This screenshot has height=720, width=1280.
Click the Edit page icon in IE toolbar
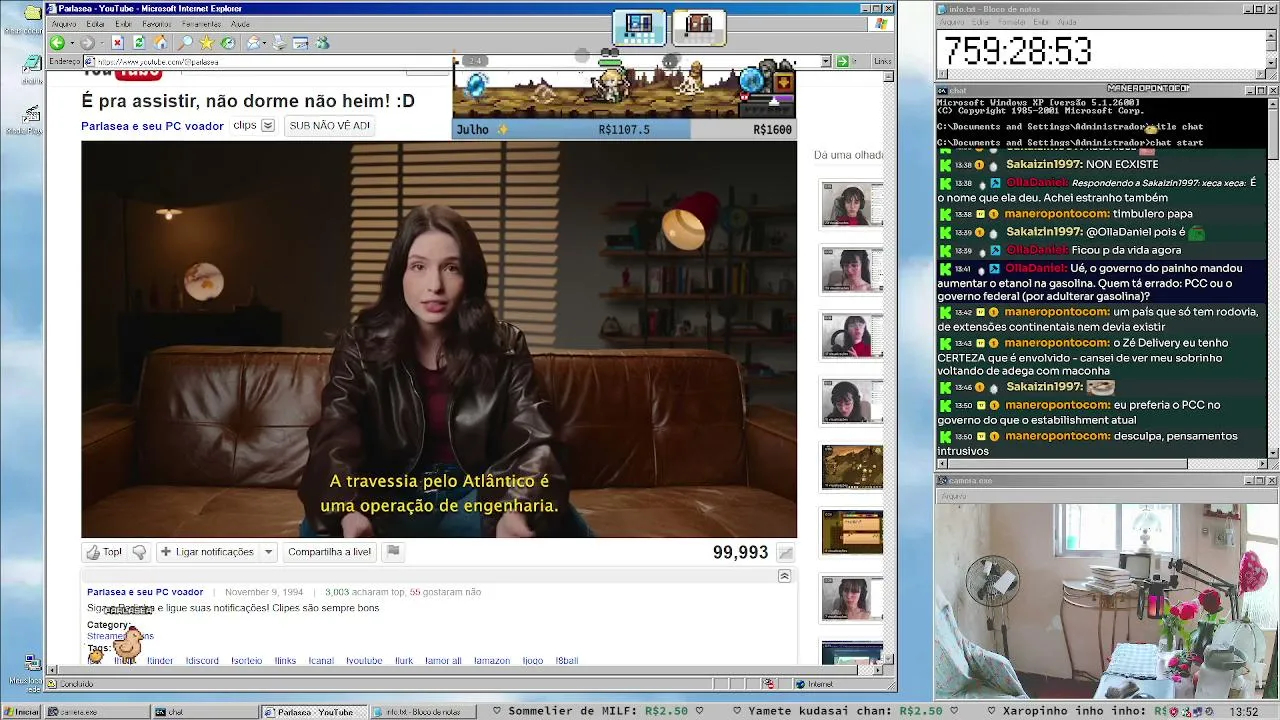pyautogui.click(x=301, y=43)
